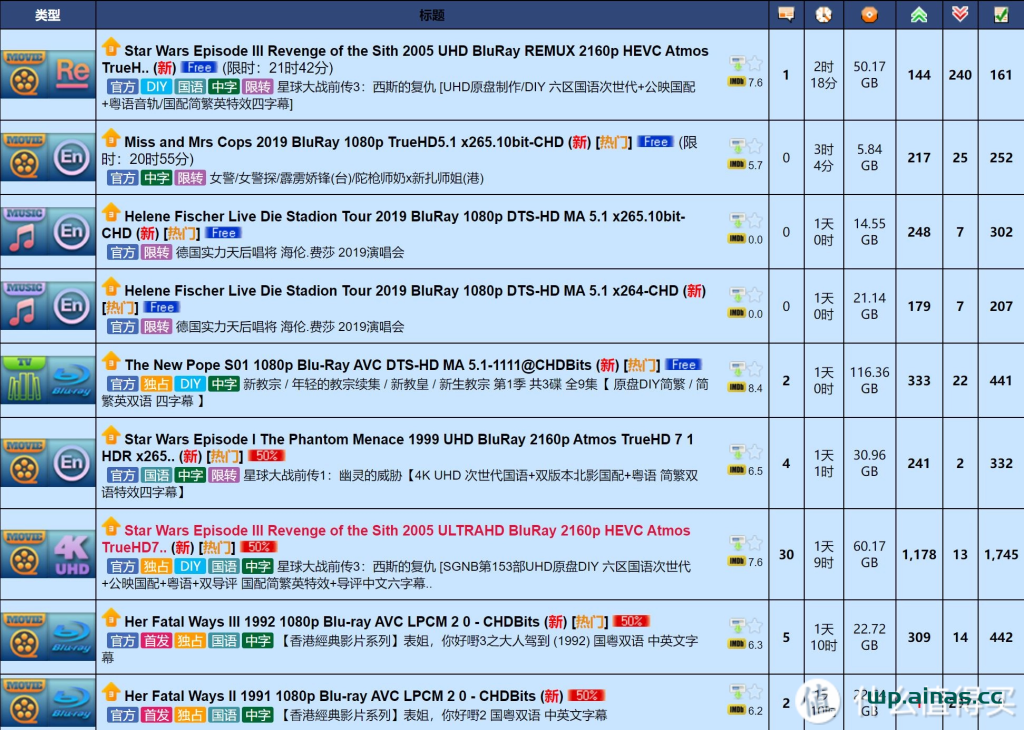
Task: Download the Revenge of the Sith ULTRAHD torrent
Action: click(737, 543)
